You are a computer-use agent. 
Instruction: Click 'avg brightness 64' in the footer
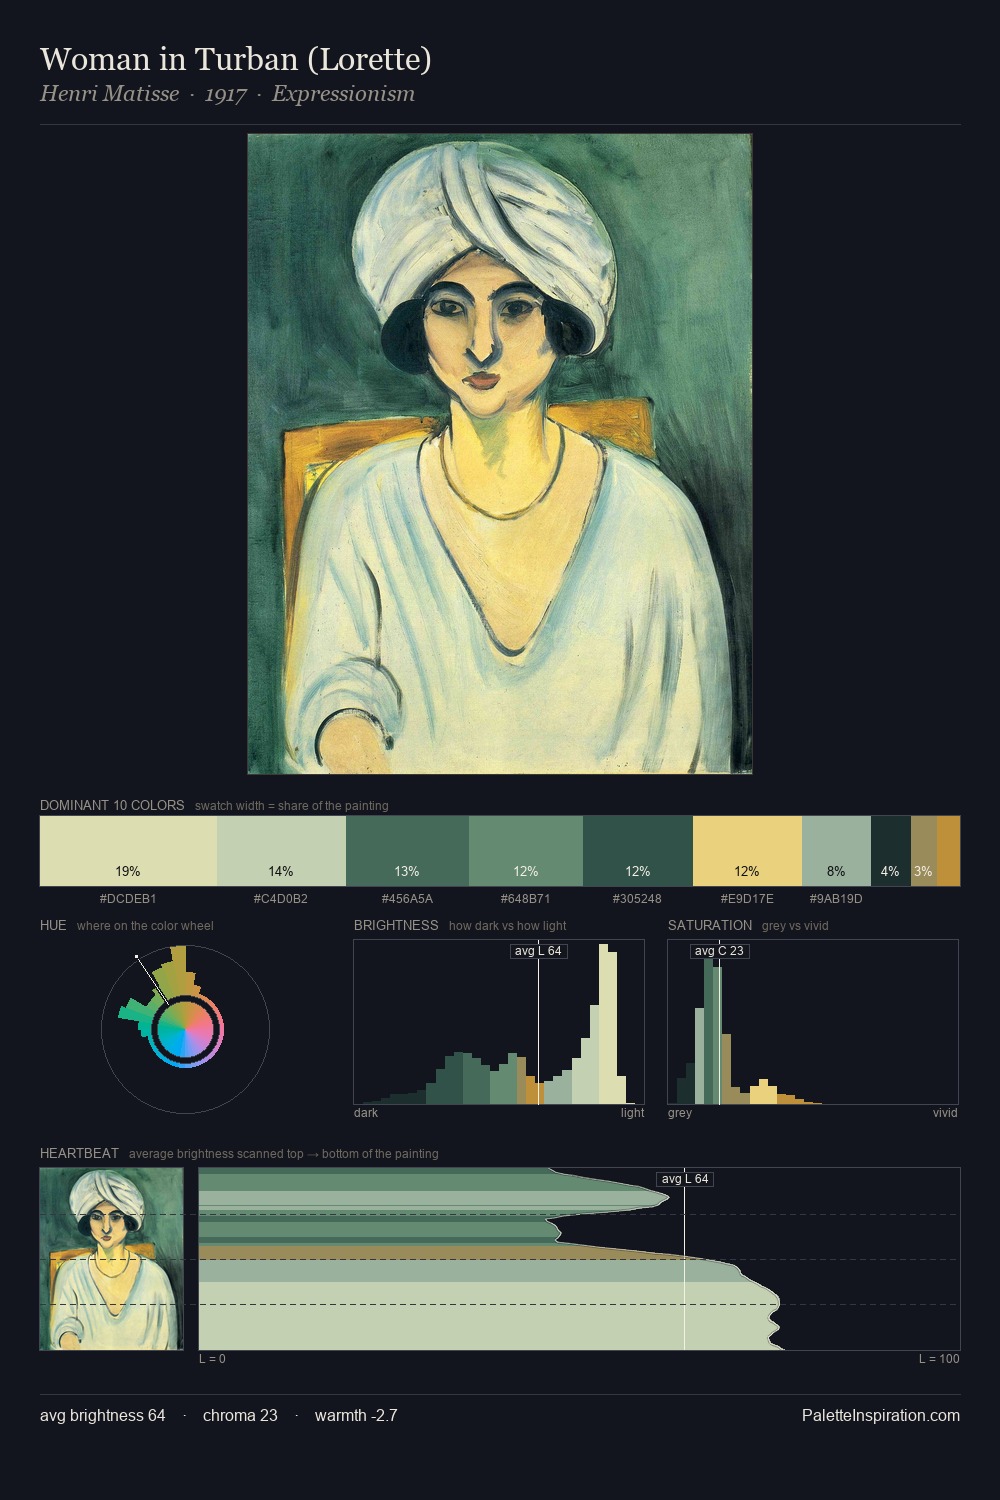pyautogui.click(x=103, y=1415)
